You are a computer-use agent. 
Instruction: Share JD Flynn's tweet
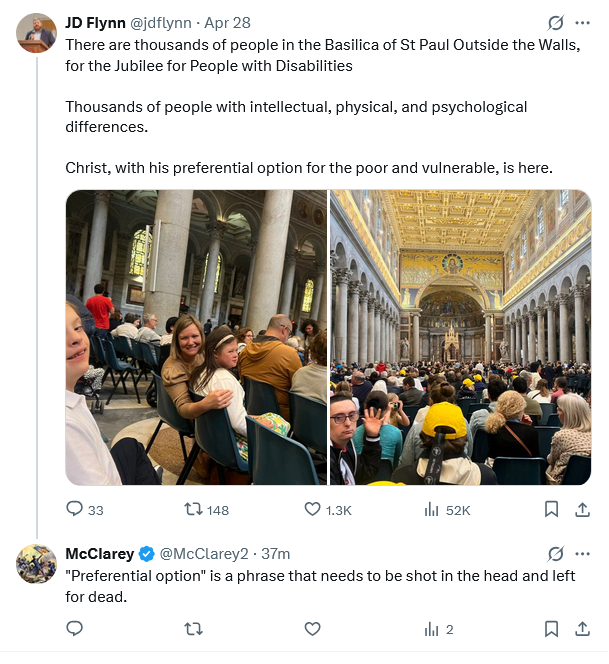(x=582, y=509)
